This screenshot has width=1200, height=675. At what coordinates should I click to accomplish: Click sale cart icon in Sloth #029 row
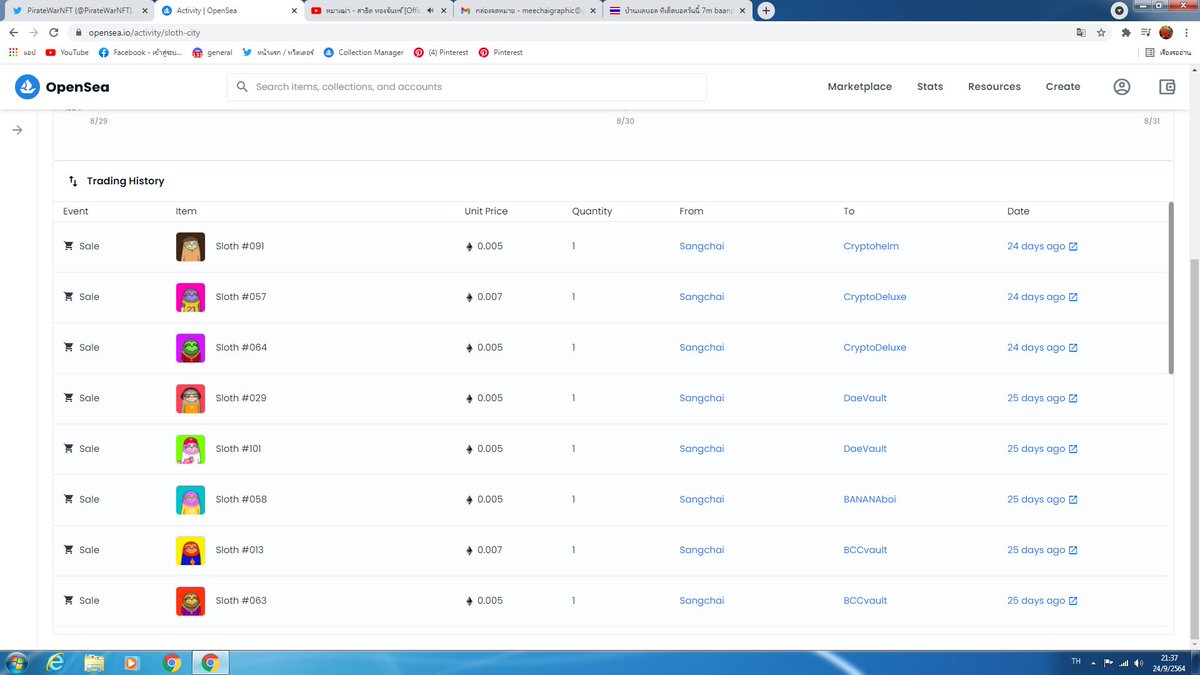point(69,398)
